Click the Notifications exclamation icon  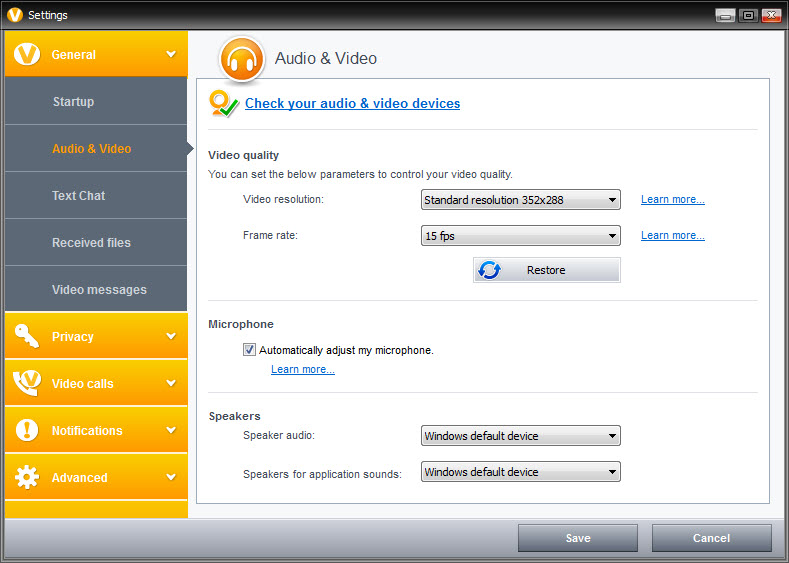(x=27, y=430)
